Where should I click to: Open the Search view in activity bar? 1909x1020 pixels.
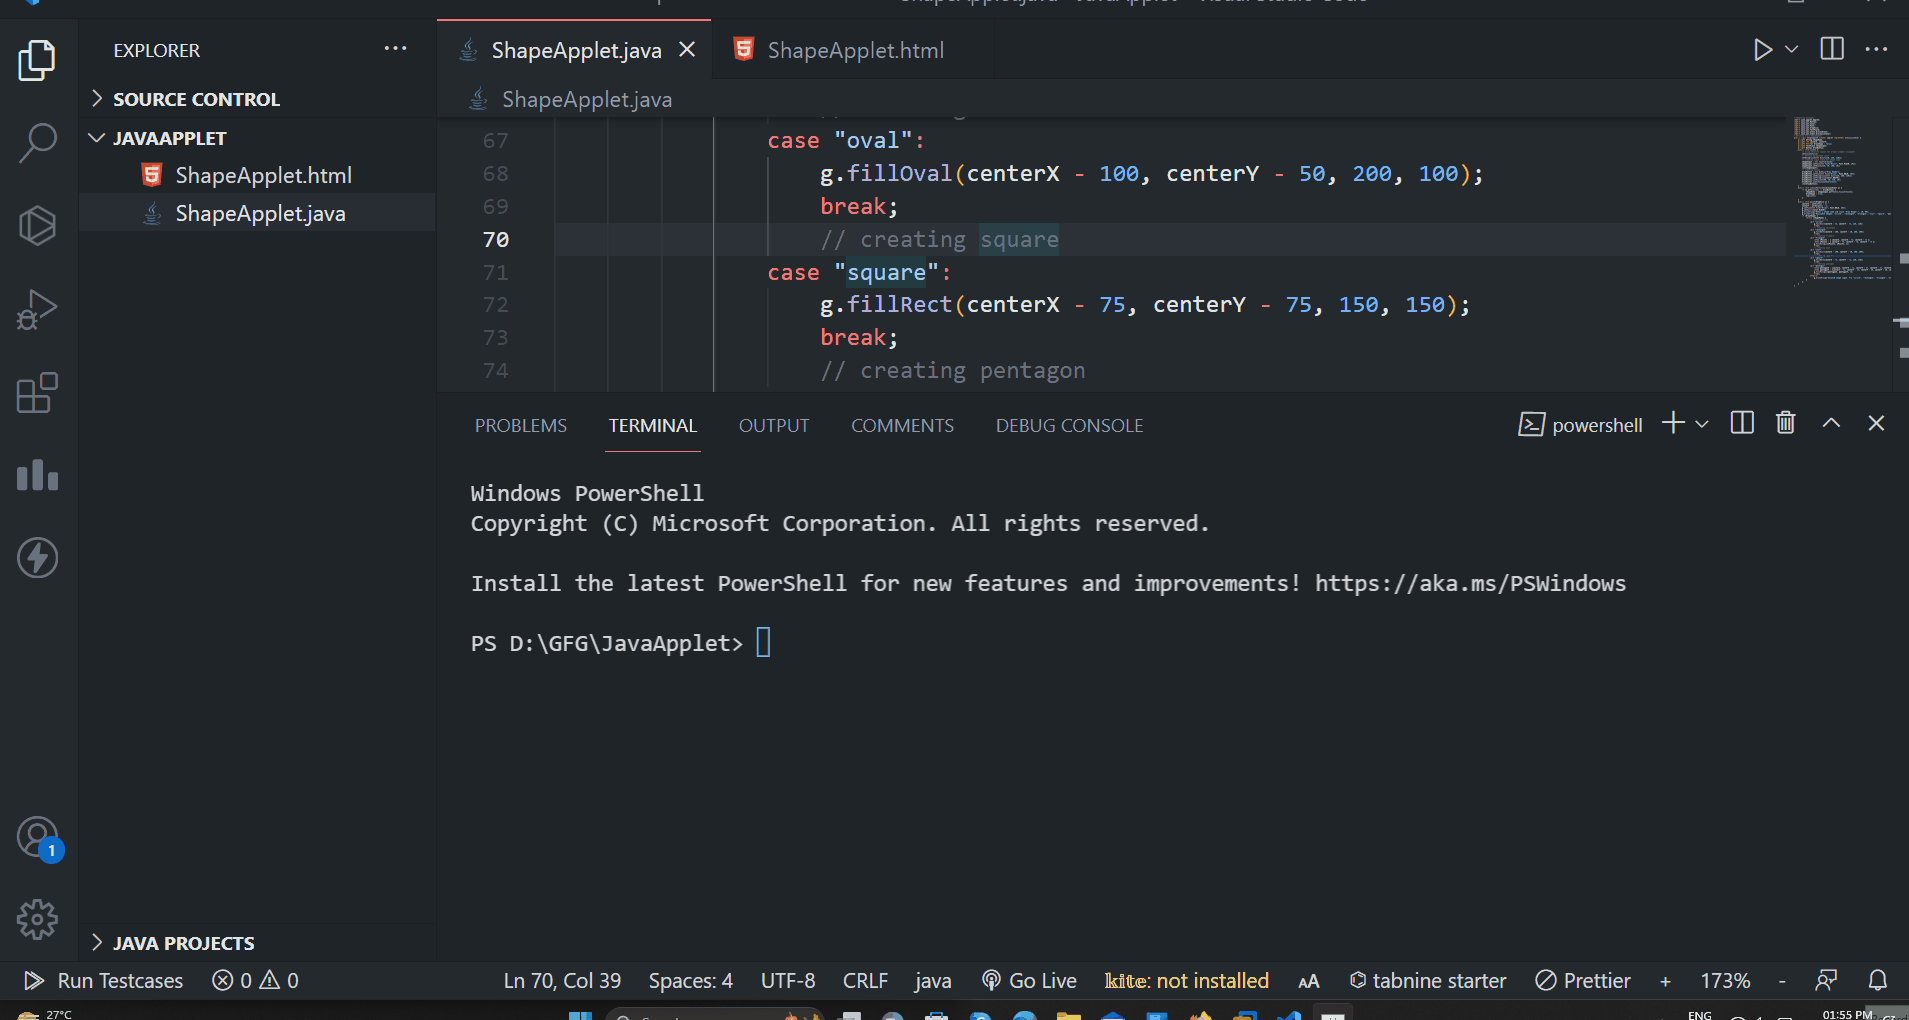38,143
